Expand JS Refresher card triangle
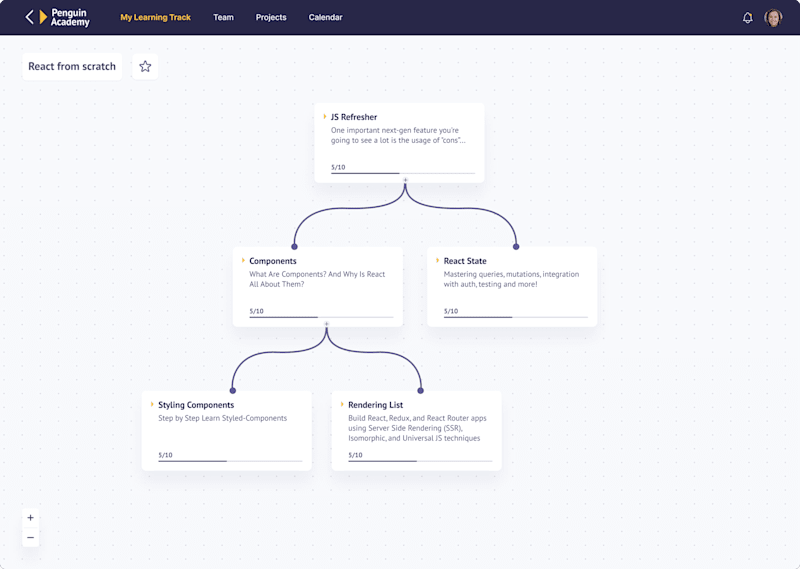800x569 pixels. 324,116
